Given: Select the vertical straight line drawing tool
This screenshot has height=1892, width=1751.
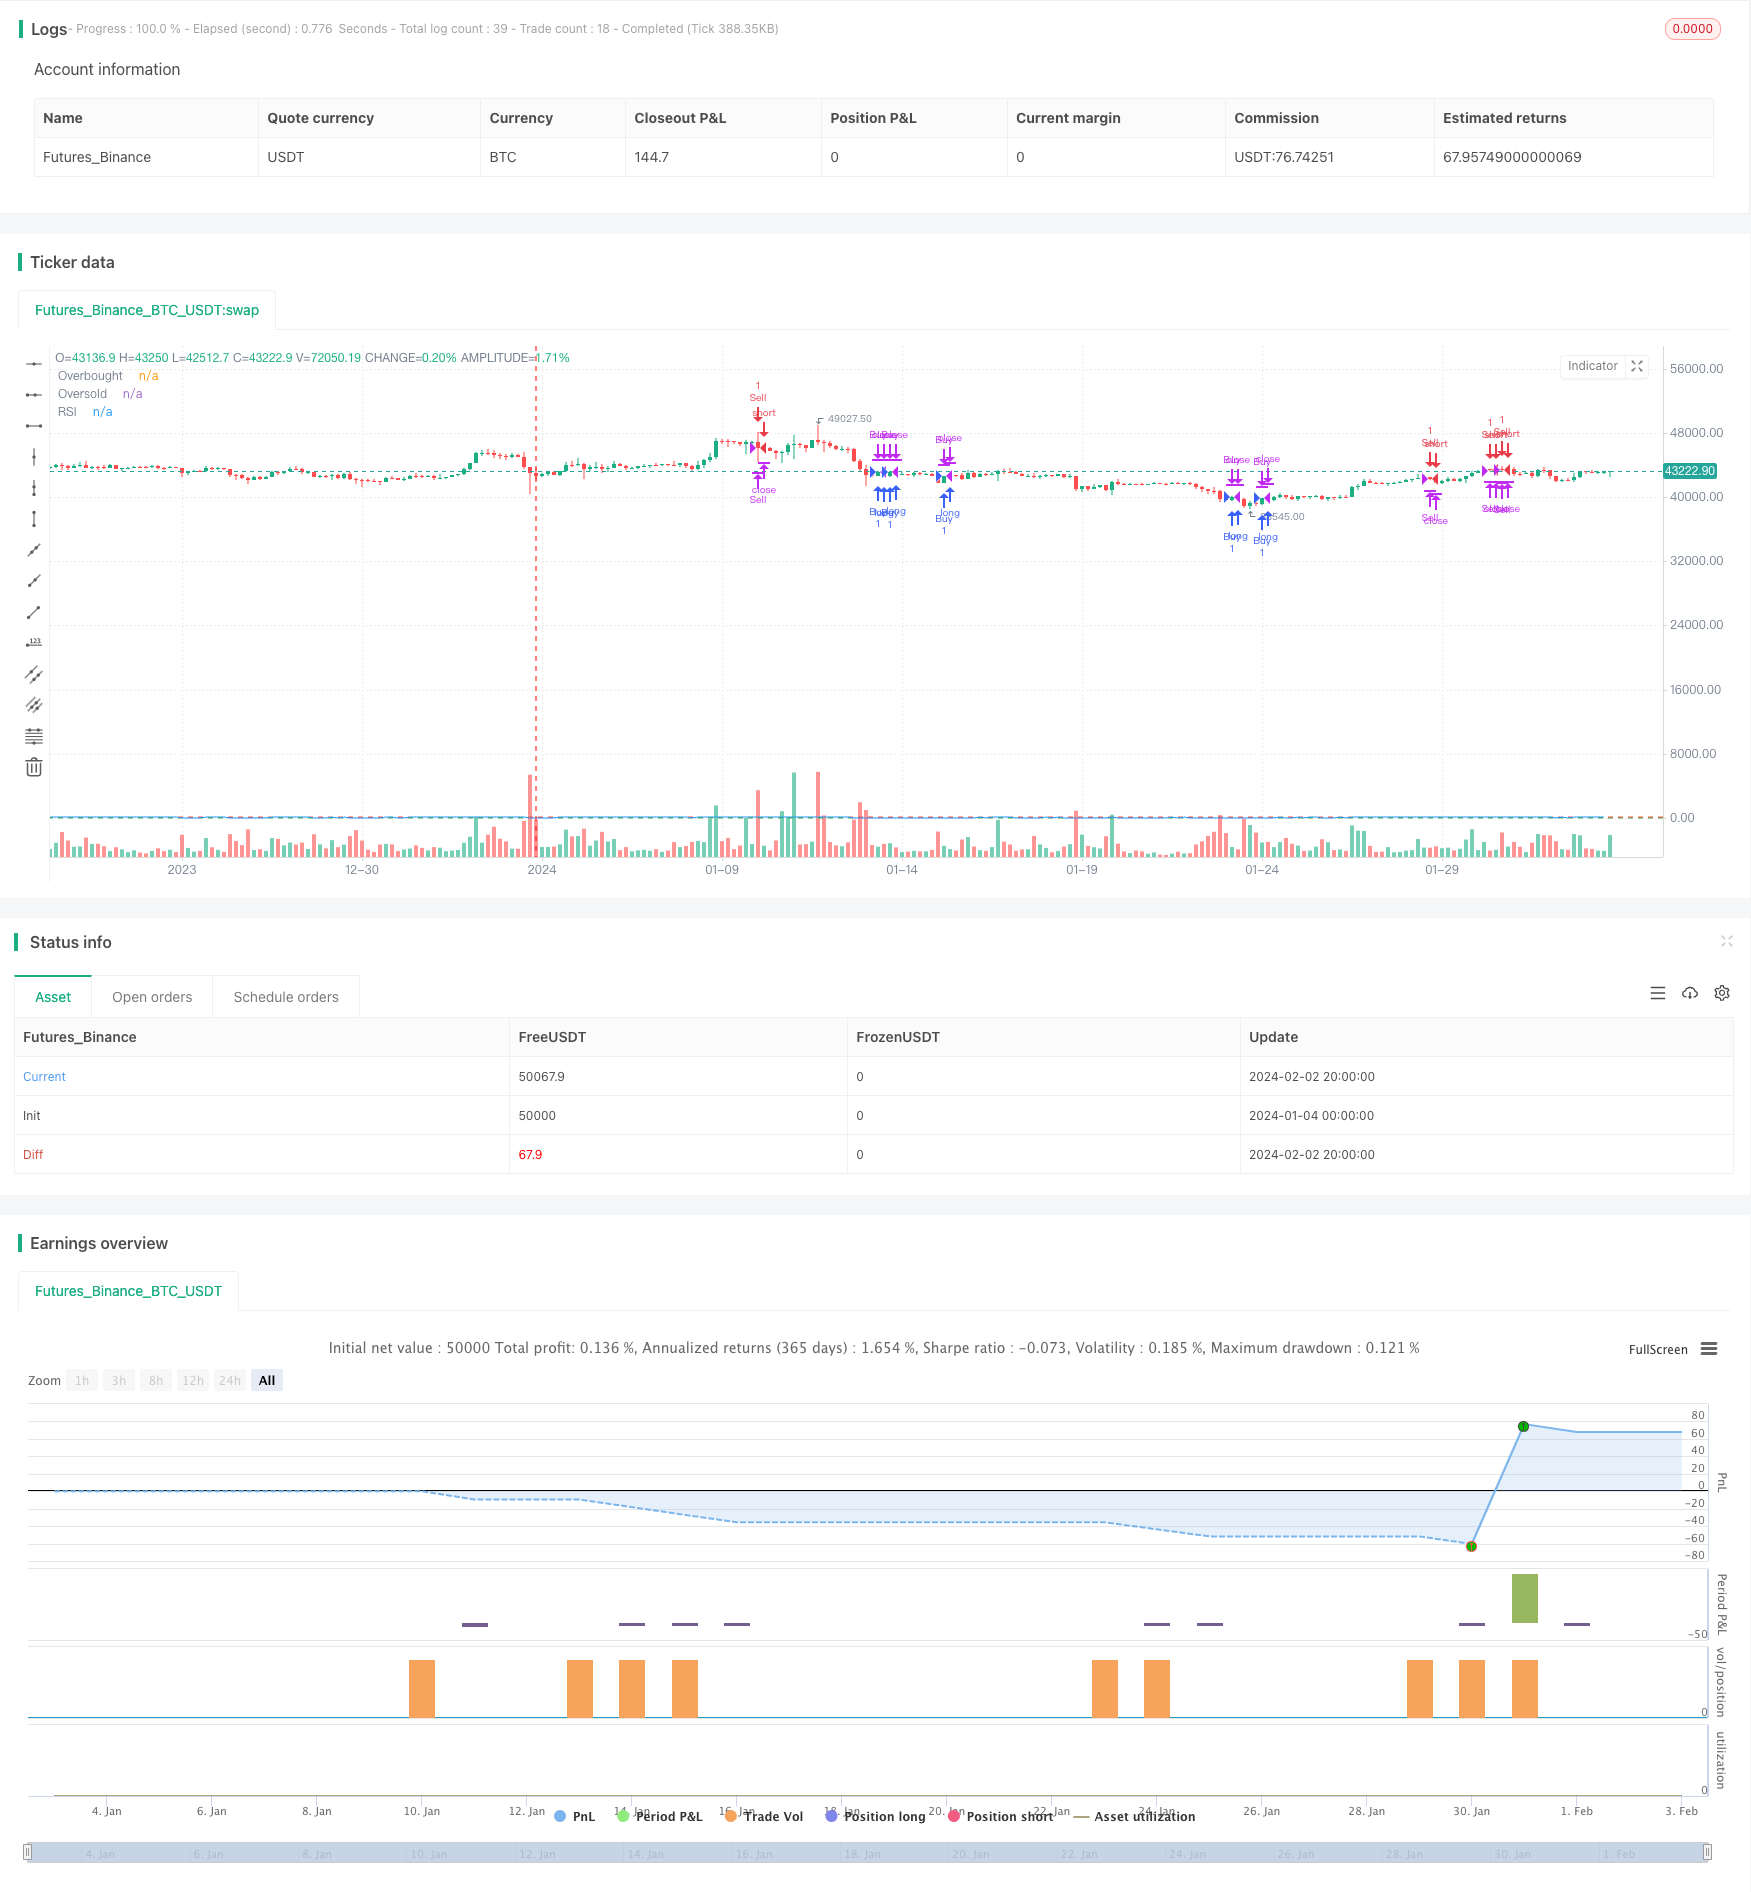Looking at the screenshot, I should tap(34, 457).
